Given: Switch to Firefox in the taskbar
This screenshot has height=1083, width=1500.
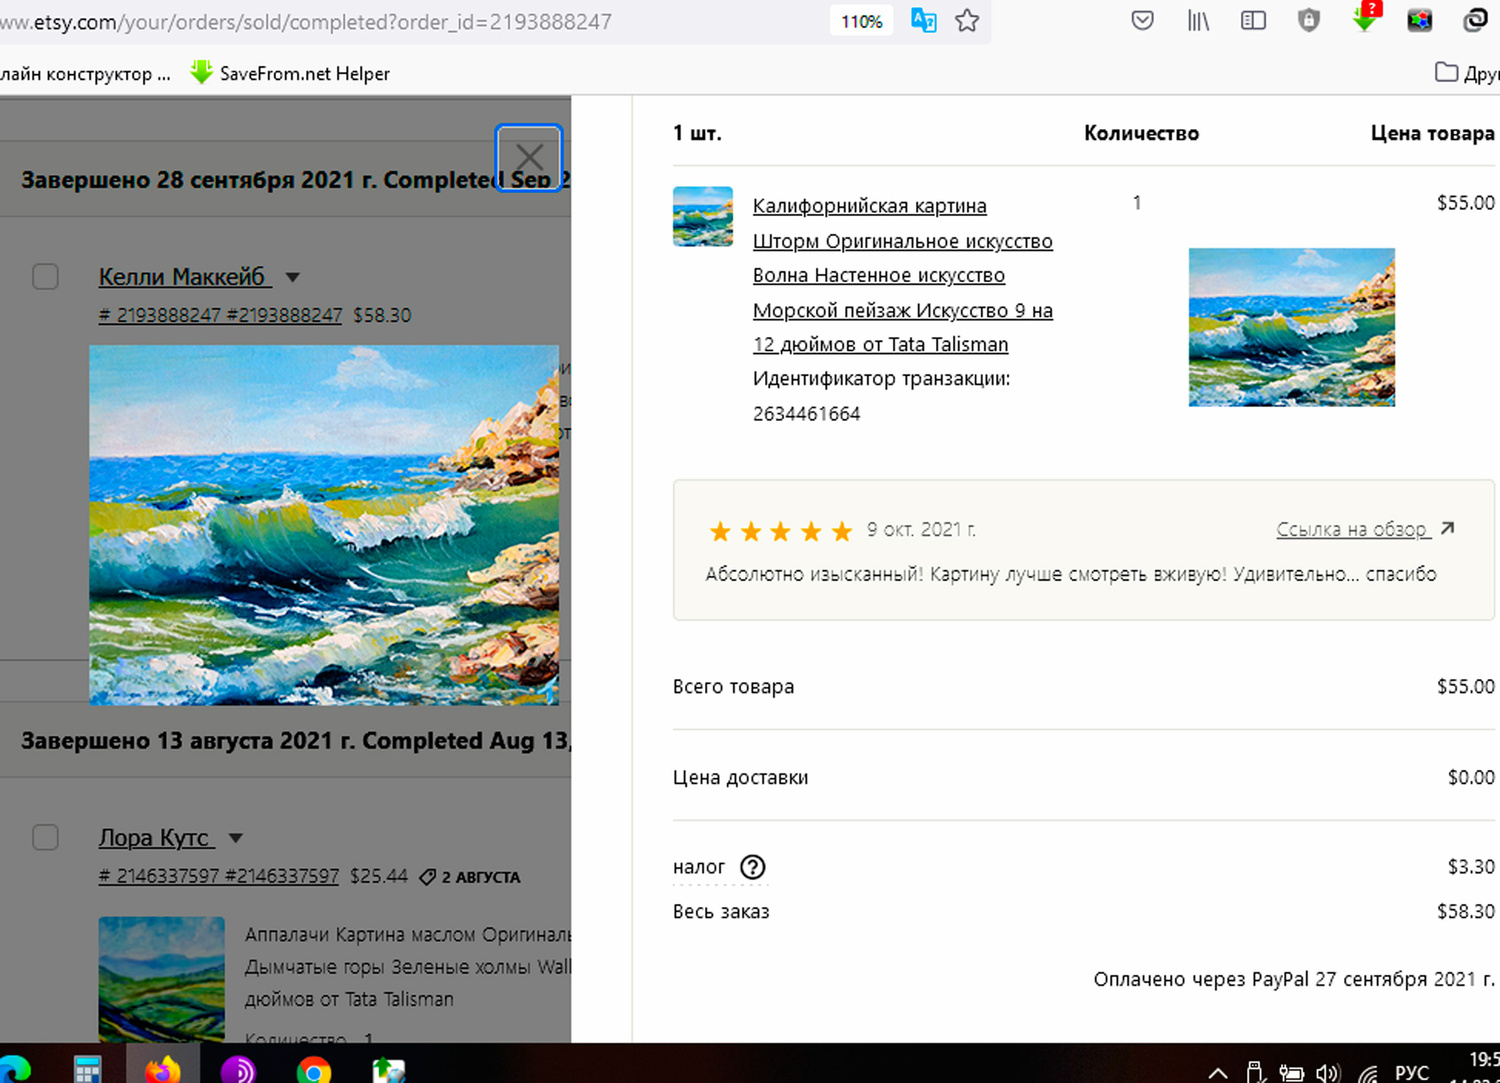Looking at the screenshot, I should coord(163,1069).
